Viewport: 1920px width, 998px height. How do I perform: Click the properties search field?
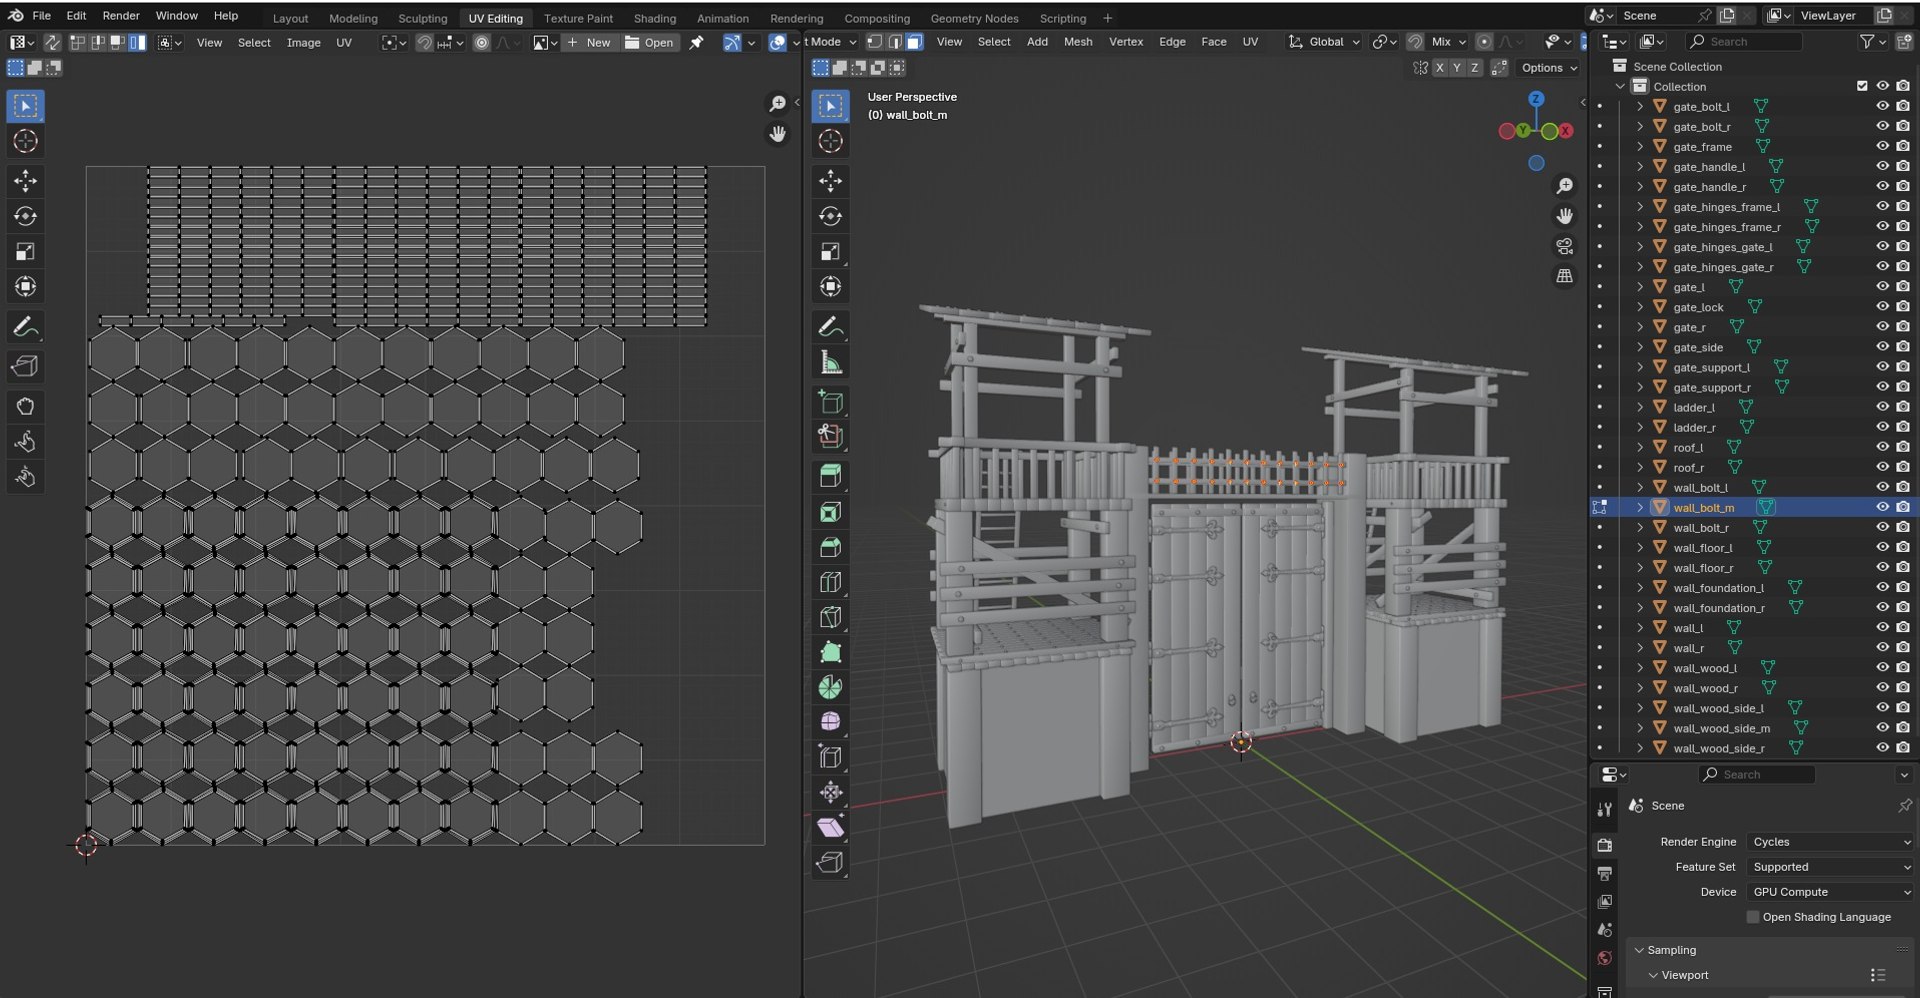point(1756,775)
